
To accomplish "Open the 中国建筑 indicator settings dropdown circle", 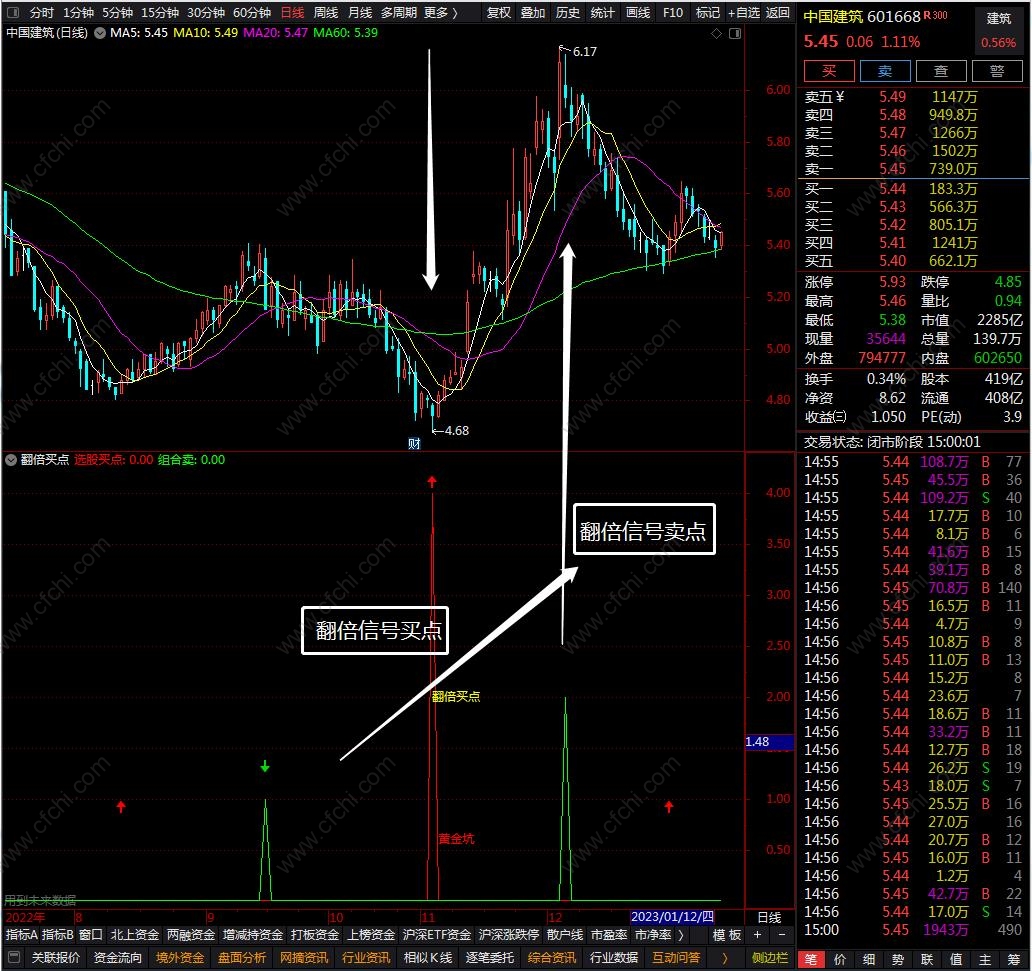I will pos(100,33).
